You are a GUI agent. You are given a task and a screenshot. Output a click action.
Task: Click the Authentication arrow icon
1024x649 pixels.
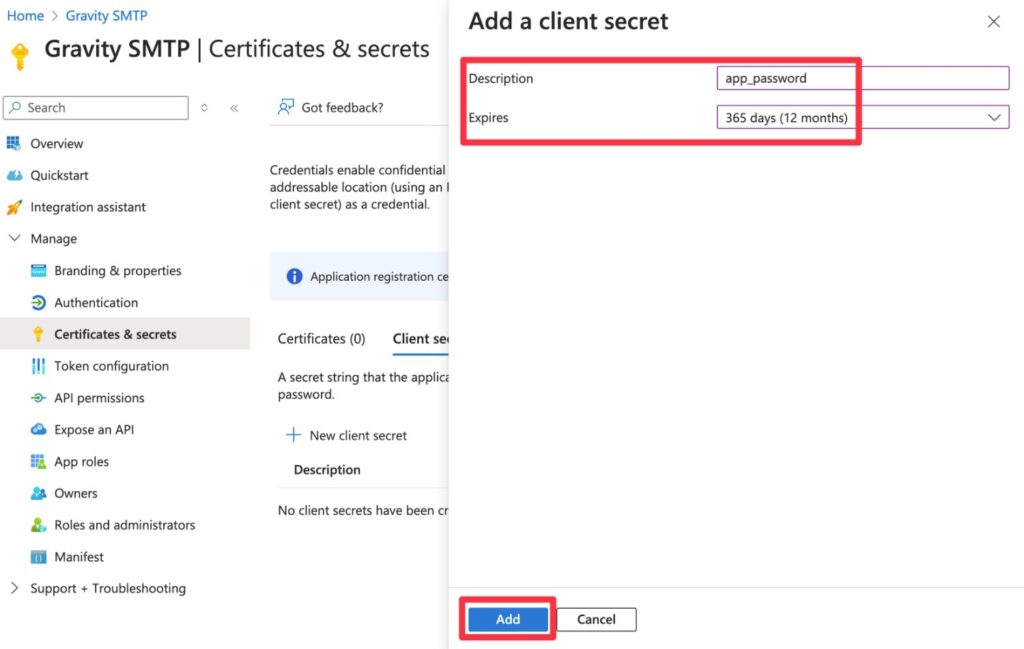coord(39,302)
